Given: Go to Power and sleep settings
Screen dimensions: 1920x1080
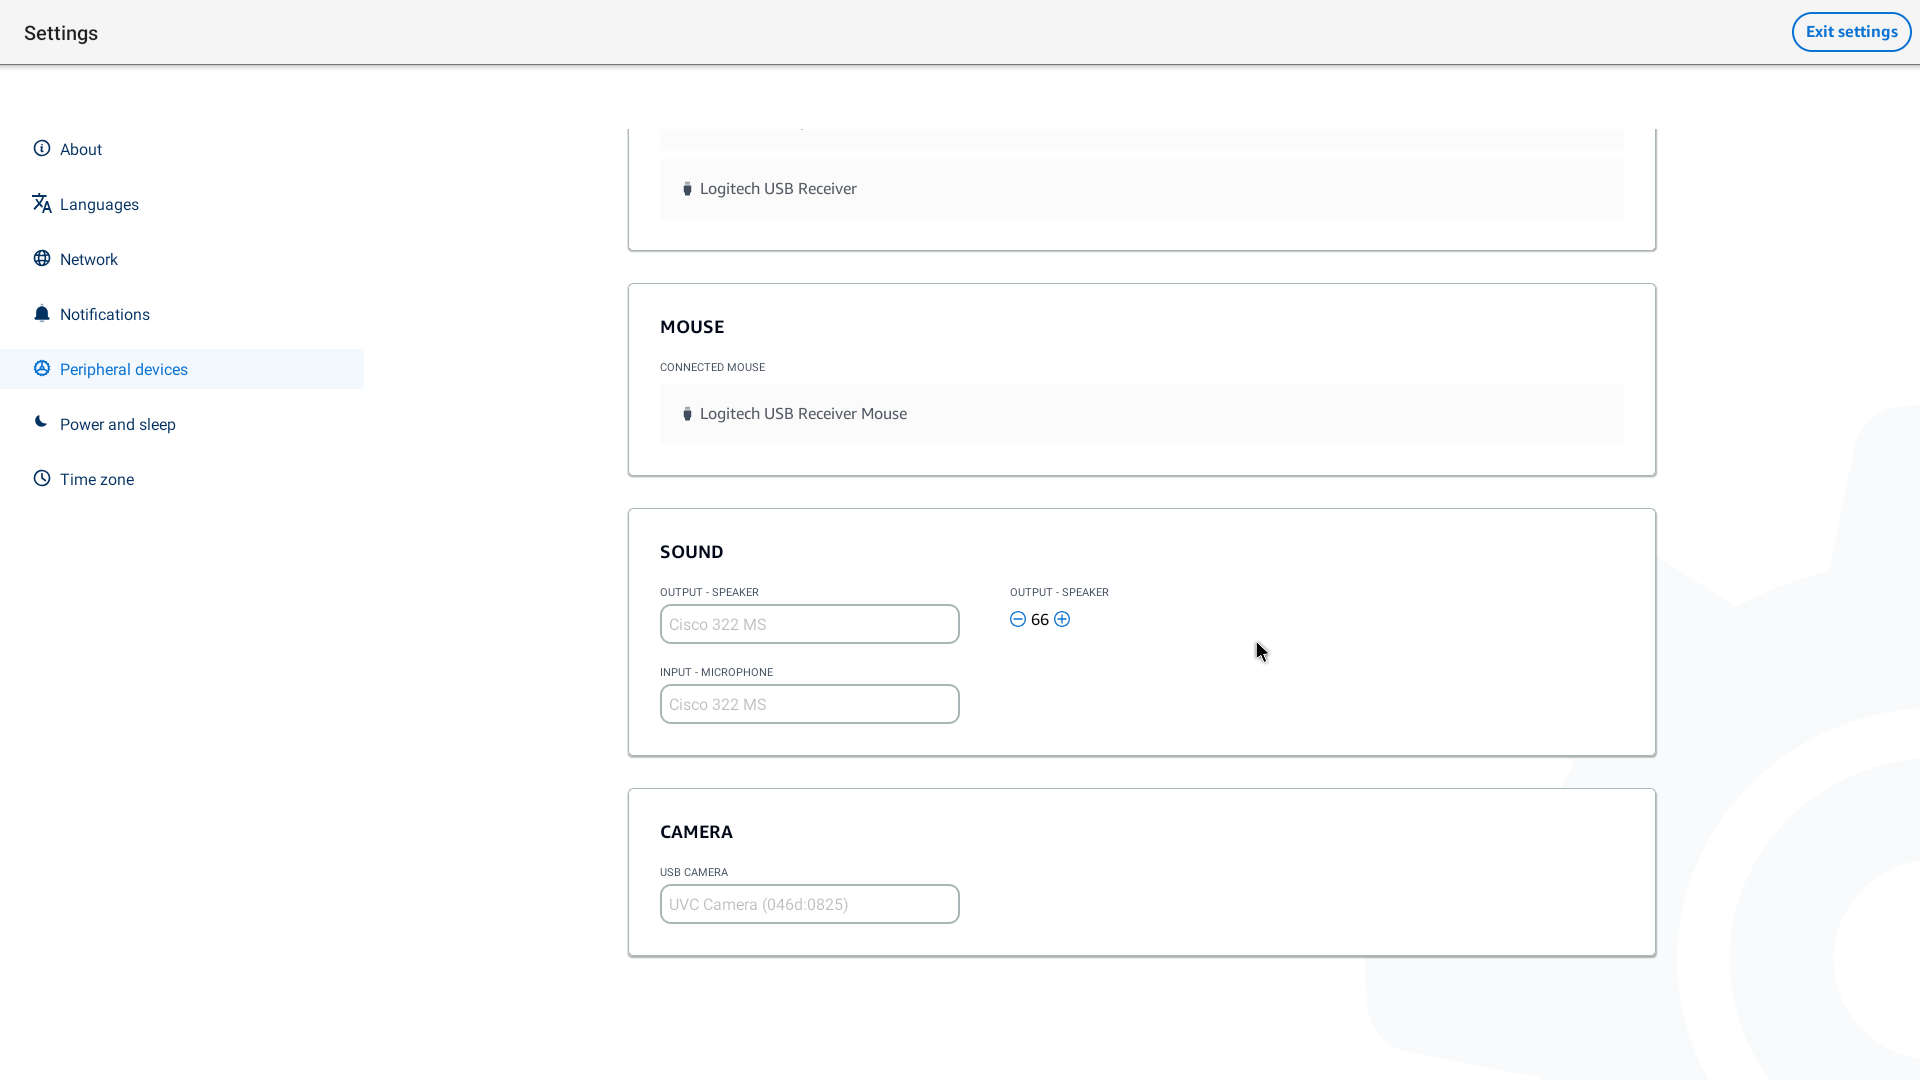Looking at the screenshot, I should (x=118, y=425).
